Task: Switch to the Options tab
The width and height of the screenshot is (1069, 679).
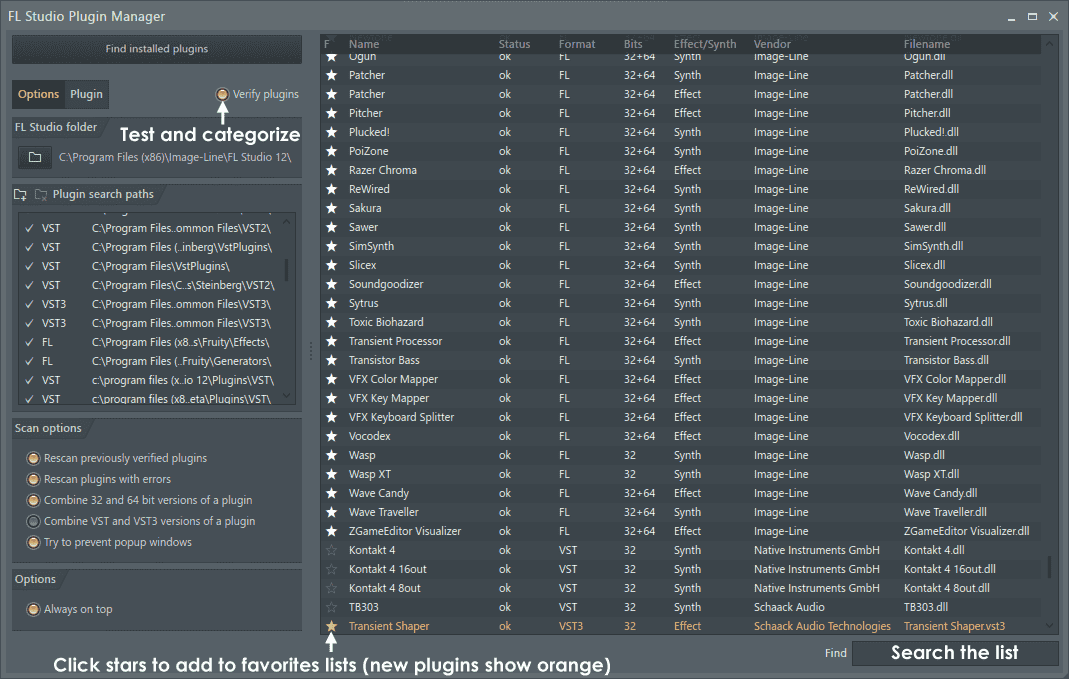Action: click(x=38, y=94)
